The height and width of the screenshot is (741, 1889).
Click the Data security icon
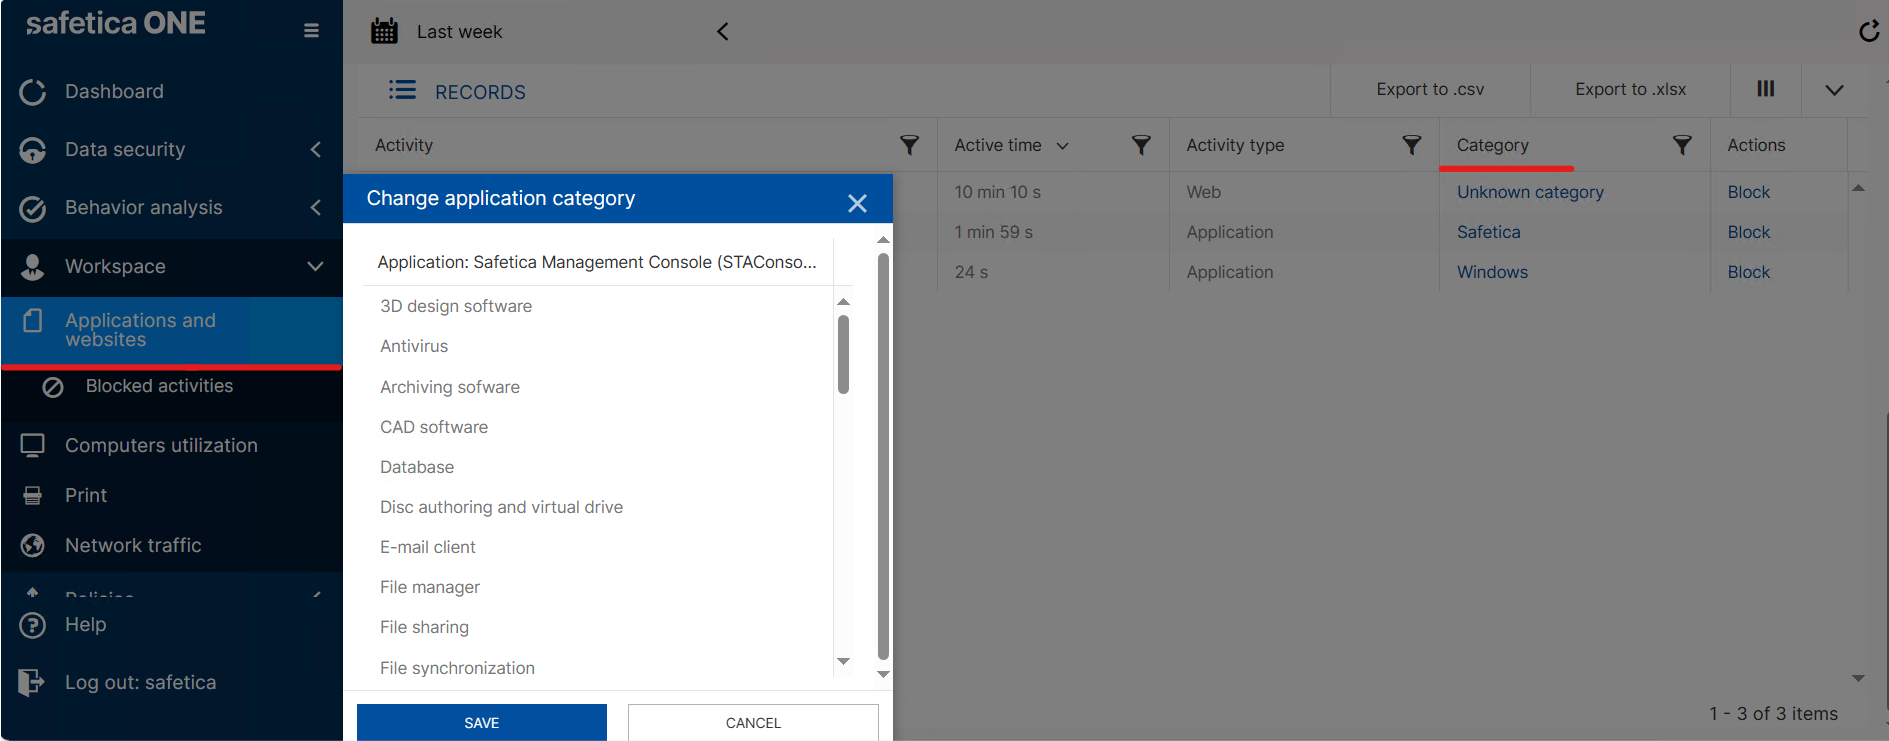pos(32,150)
